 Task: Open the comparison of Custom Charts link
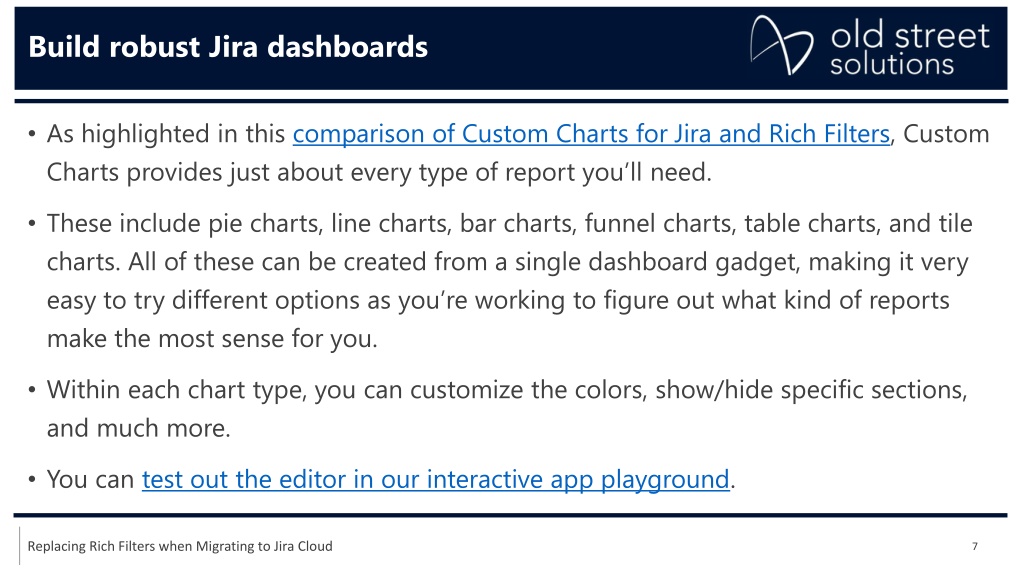[x=591, y=134]
